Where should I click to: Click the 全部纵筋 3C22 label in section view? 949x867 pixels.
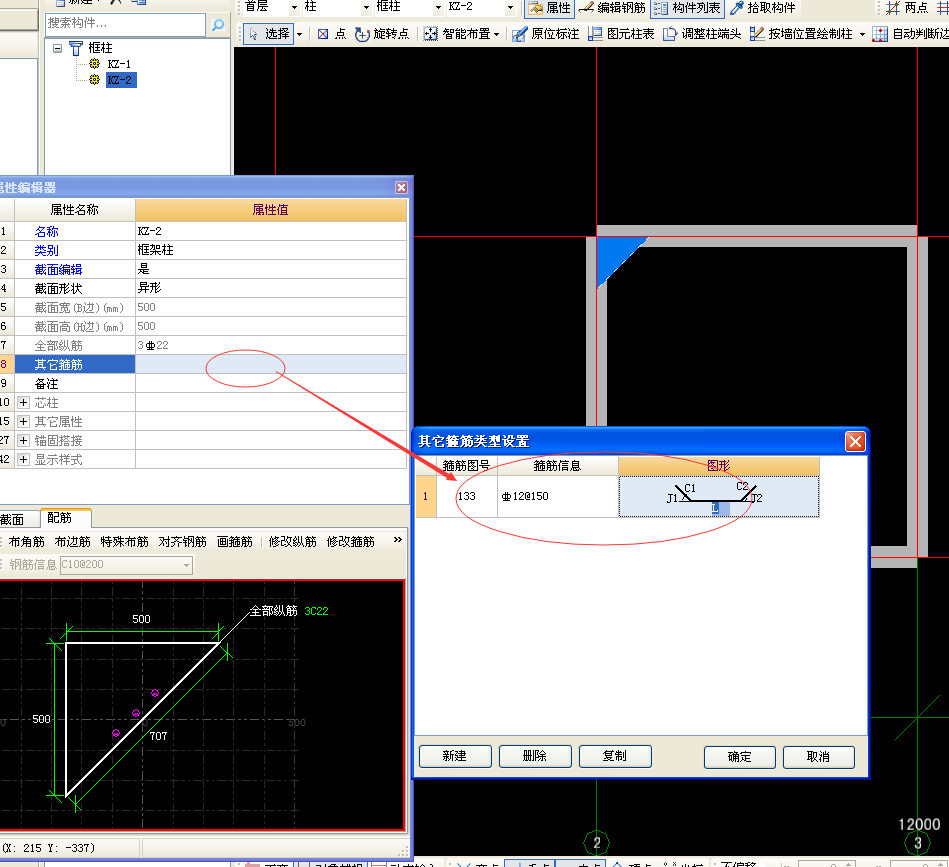point(289,611)
